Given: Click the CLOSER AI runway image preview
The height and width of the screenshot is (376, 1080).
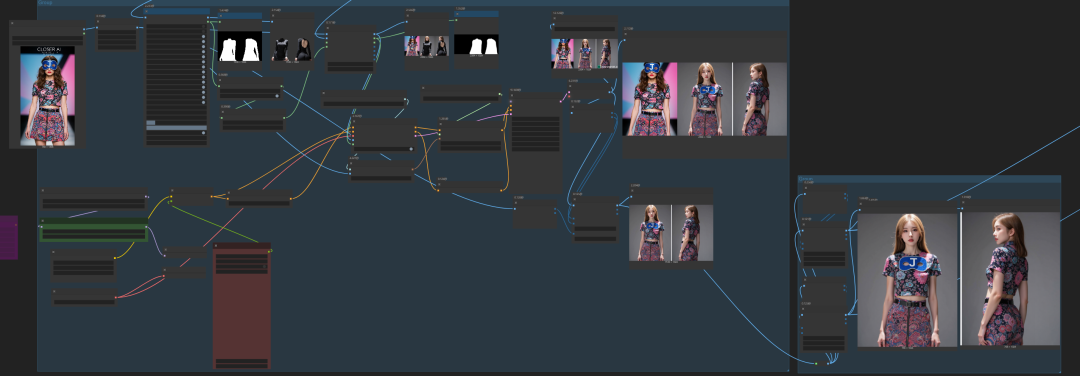Looking at the screenshot, I should click(x=48, y=95).
